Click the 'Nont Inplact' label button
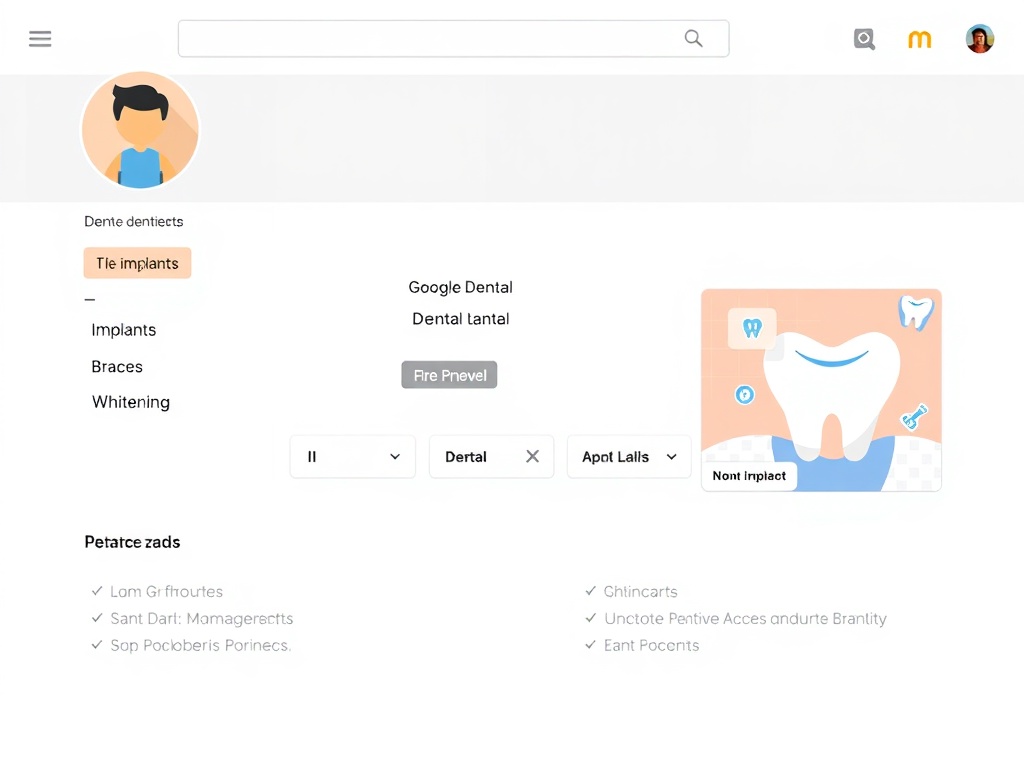 [x=749, y=475]
